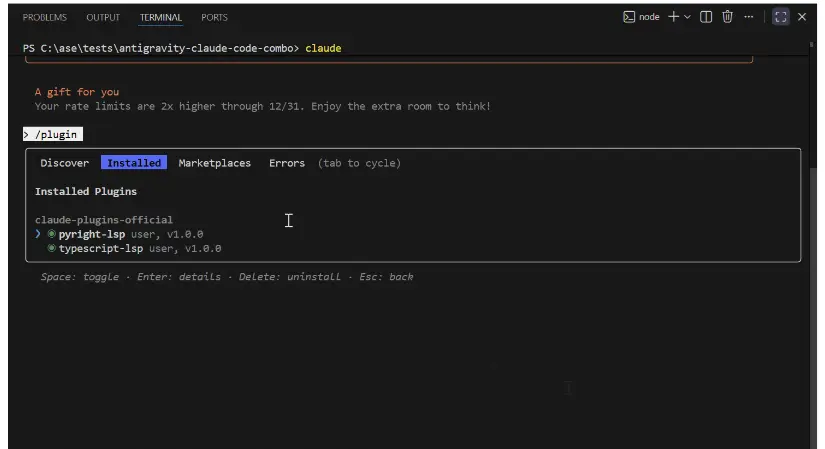Open the terminal more actions menu
Image resolution: width=825 pixels, height=449 pixels.
click(748, 17)
